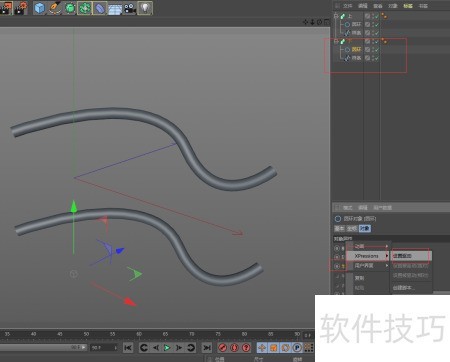Click the Sweep icon of object 上
The width and height of the screenshot is (450, 362).
point(343,16)
